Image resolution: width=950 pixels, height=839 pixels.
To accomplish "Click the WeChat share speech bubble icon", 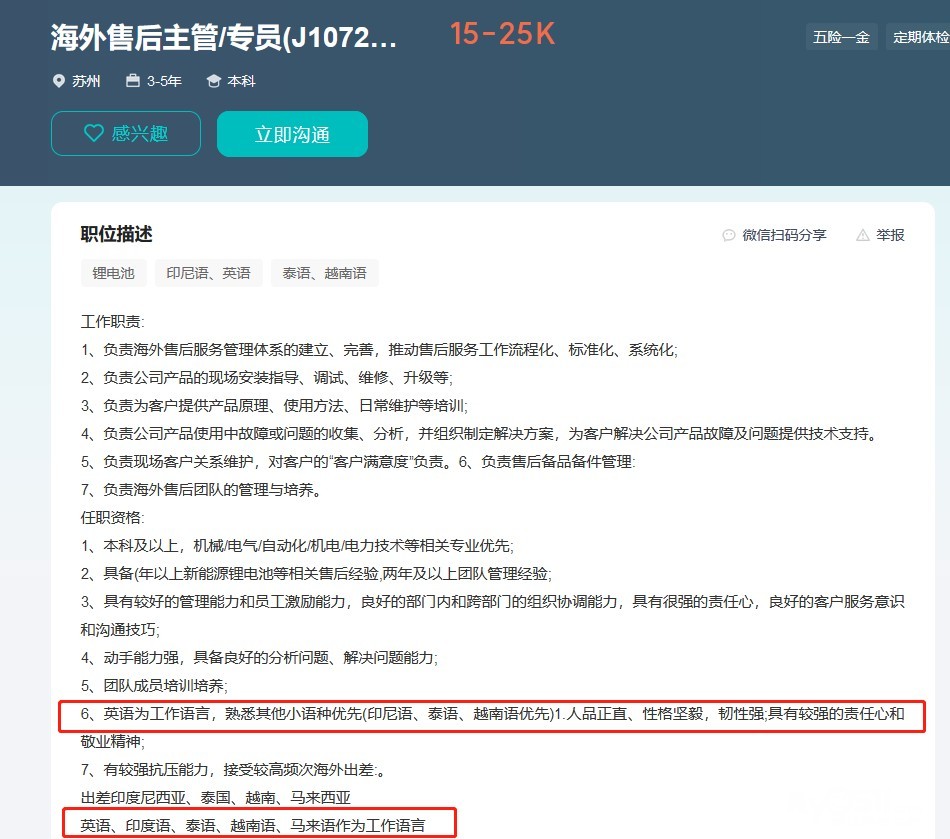I will pyautogui.click(x=728, y=235).
